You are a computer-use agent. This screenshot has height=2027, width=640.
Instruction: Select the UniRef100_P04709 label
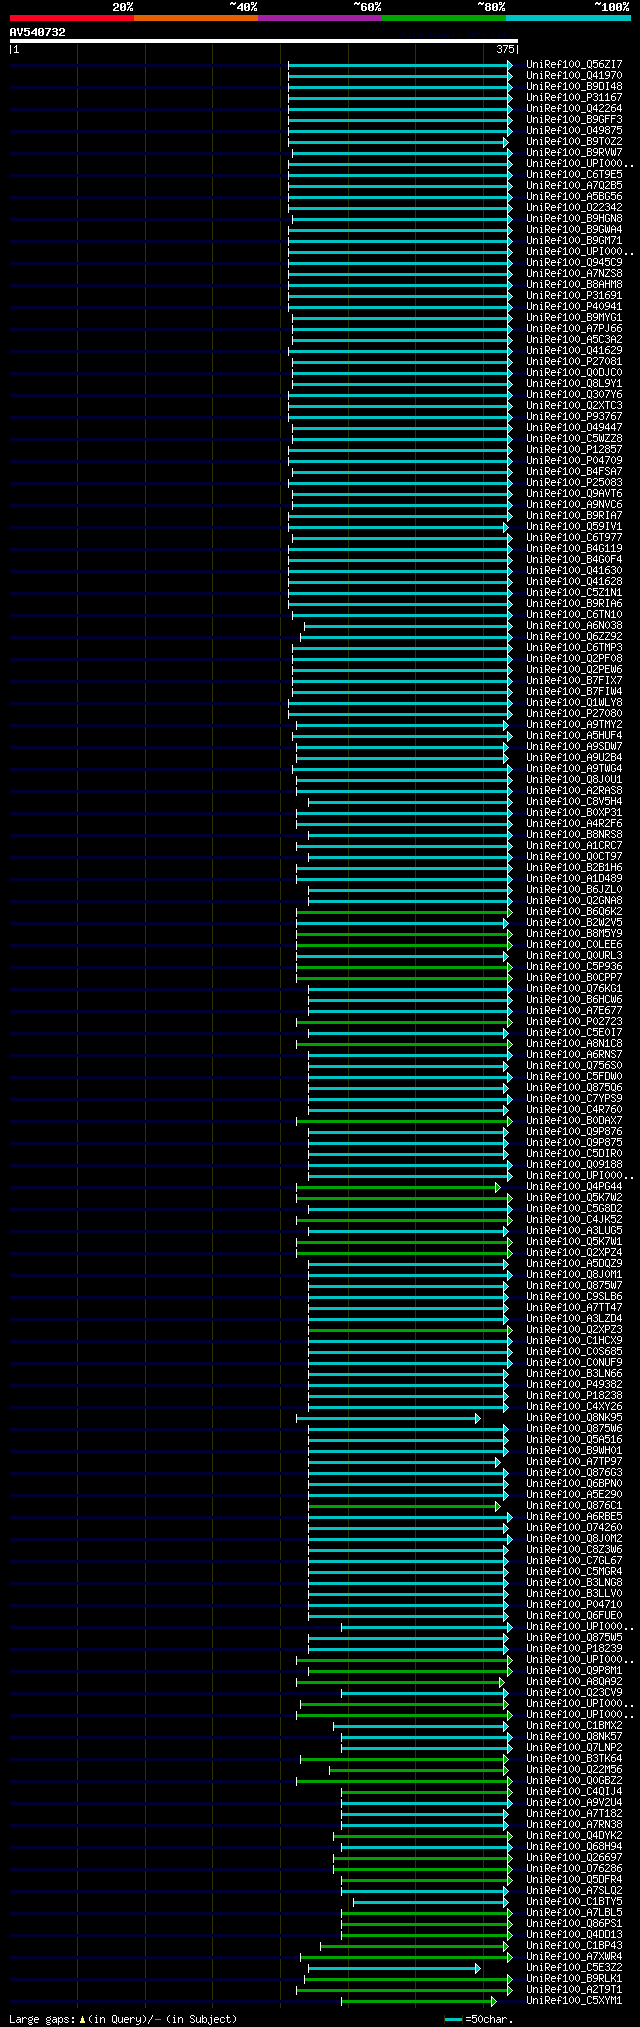coord(574,460)
